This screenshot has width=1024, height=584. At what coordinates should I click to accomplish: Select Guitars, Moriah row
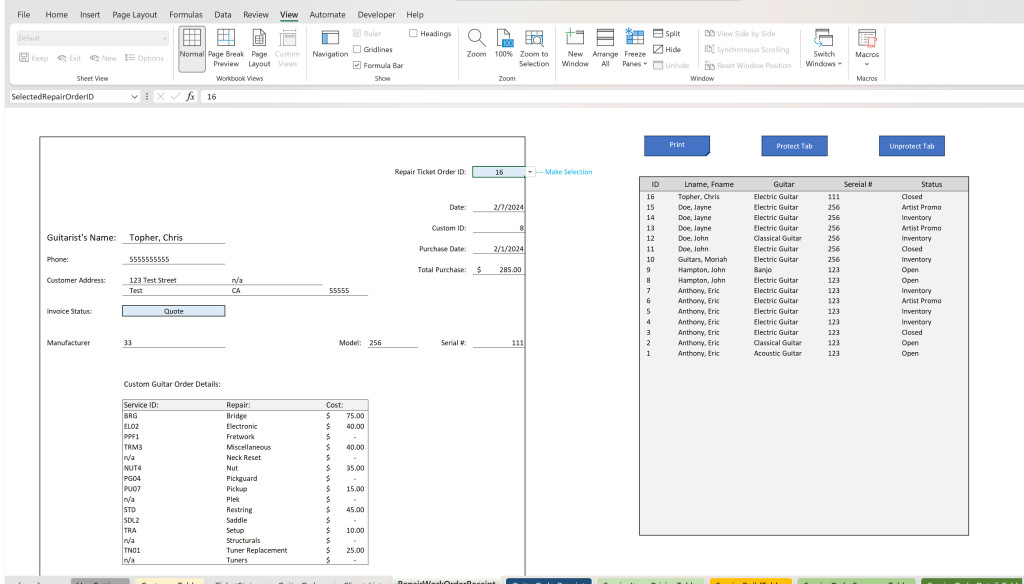click(x=803, y=259)
